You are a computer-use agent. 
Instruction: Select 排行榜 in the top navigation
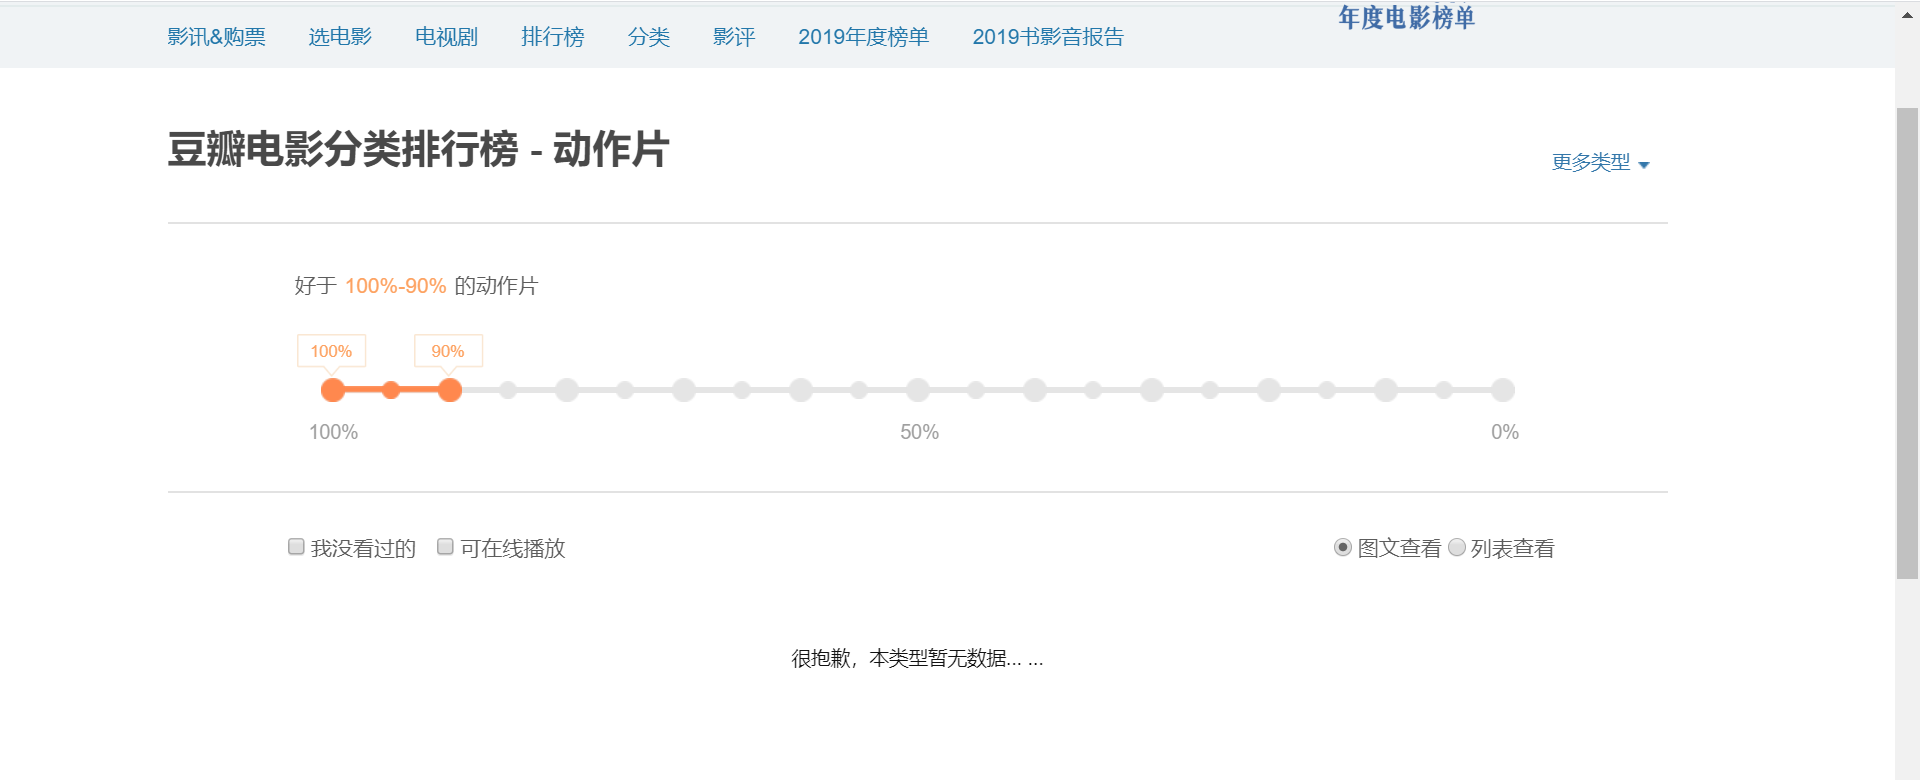[552, 37]
